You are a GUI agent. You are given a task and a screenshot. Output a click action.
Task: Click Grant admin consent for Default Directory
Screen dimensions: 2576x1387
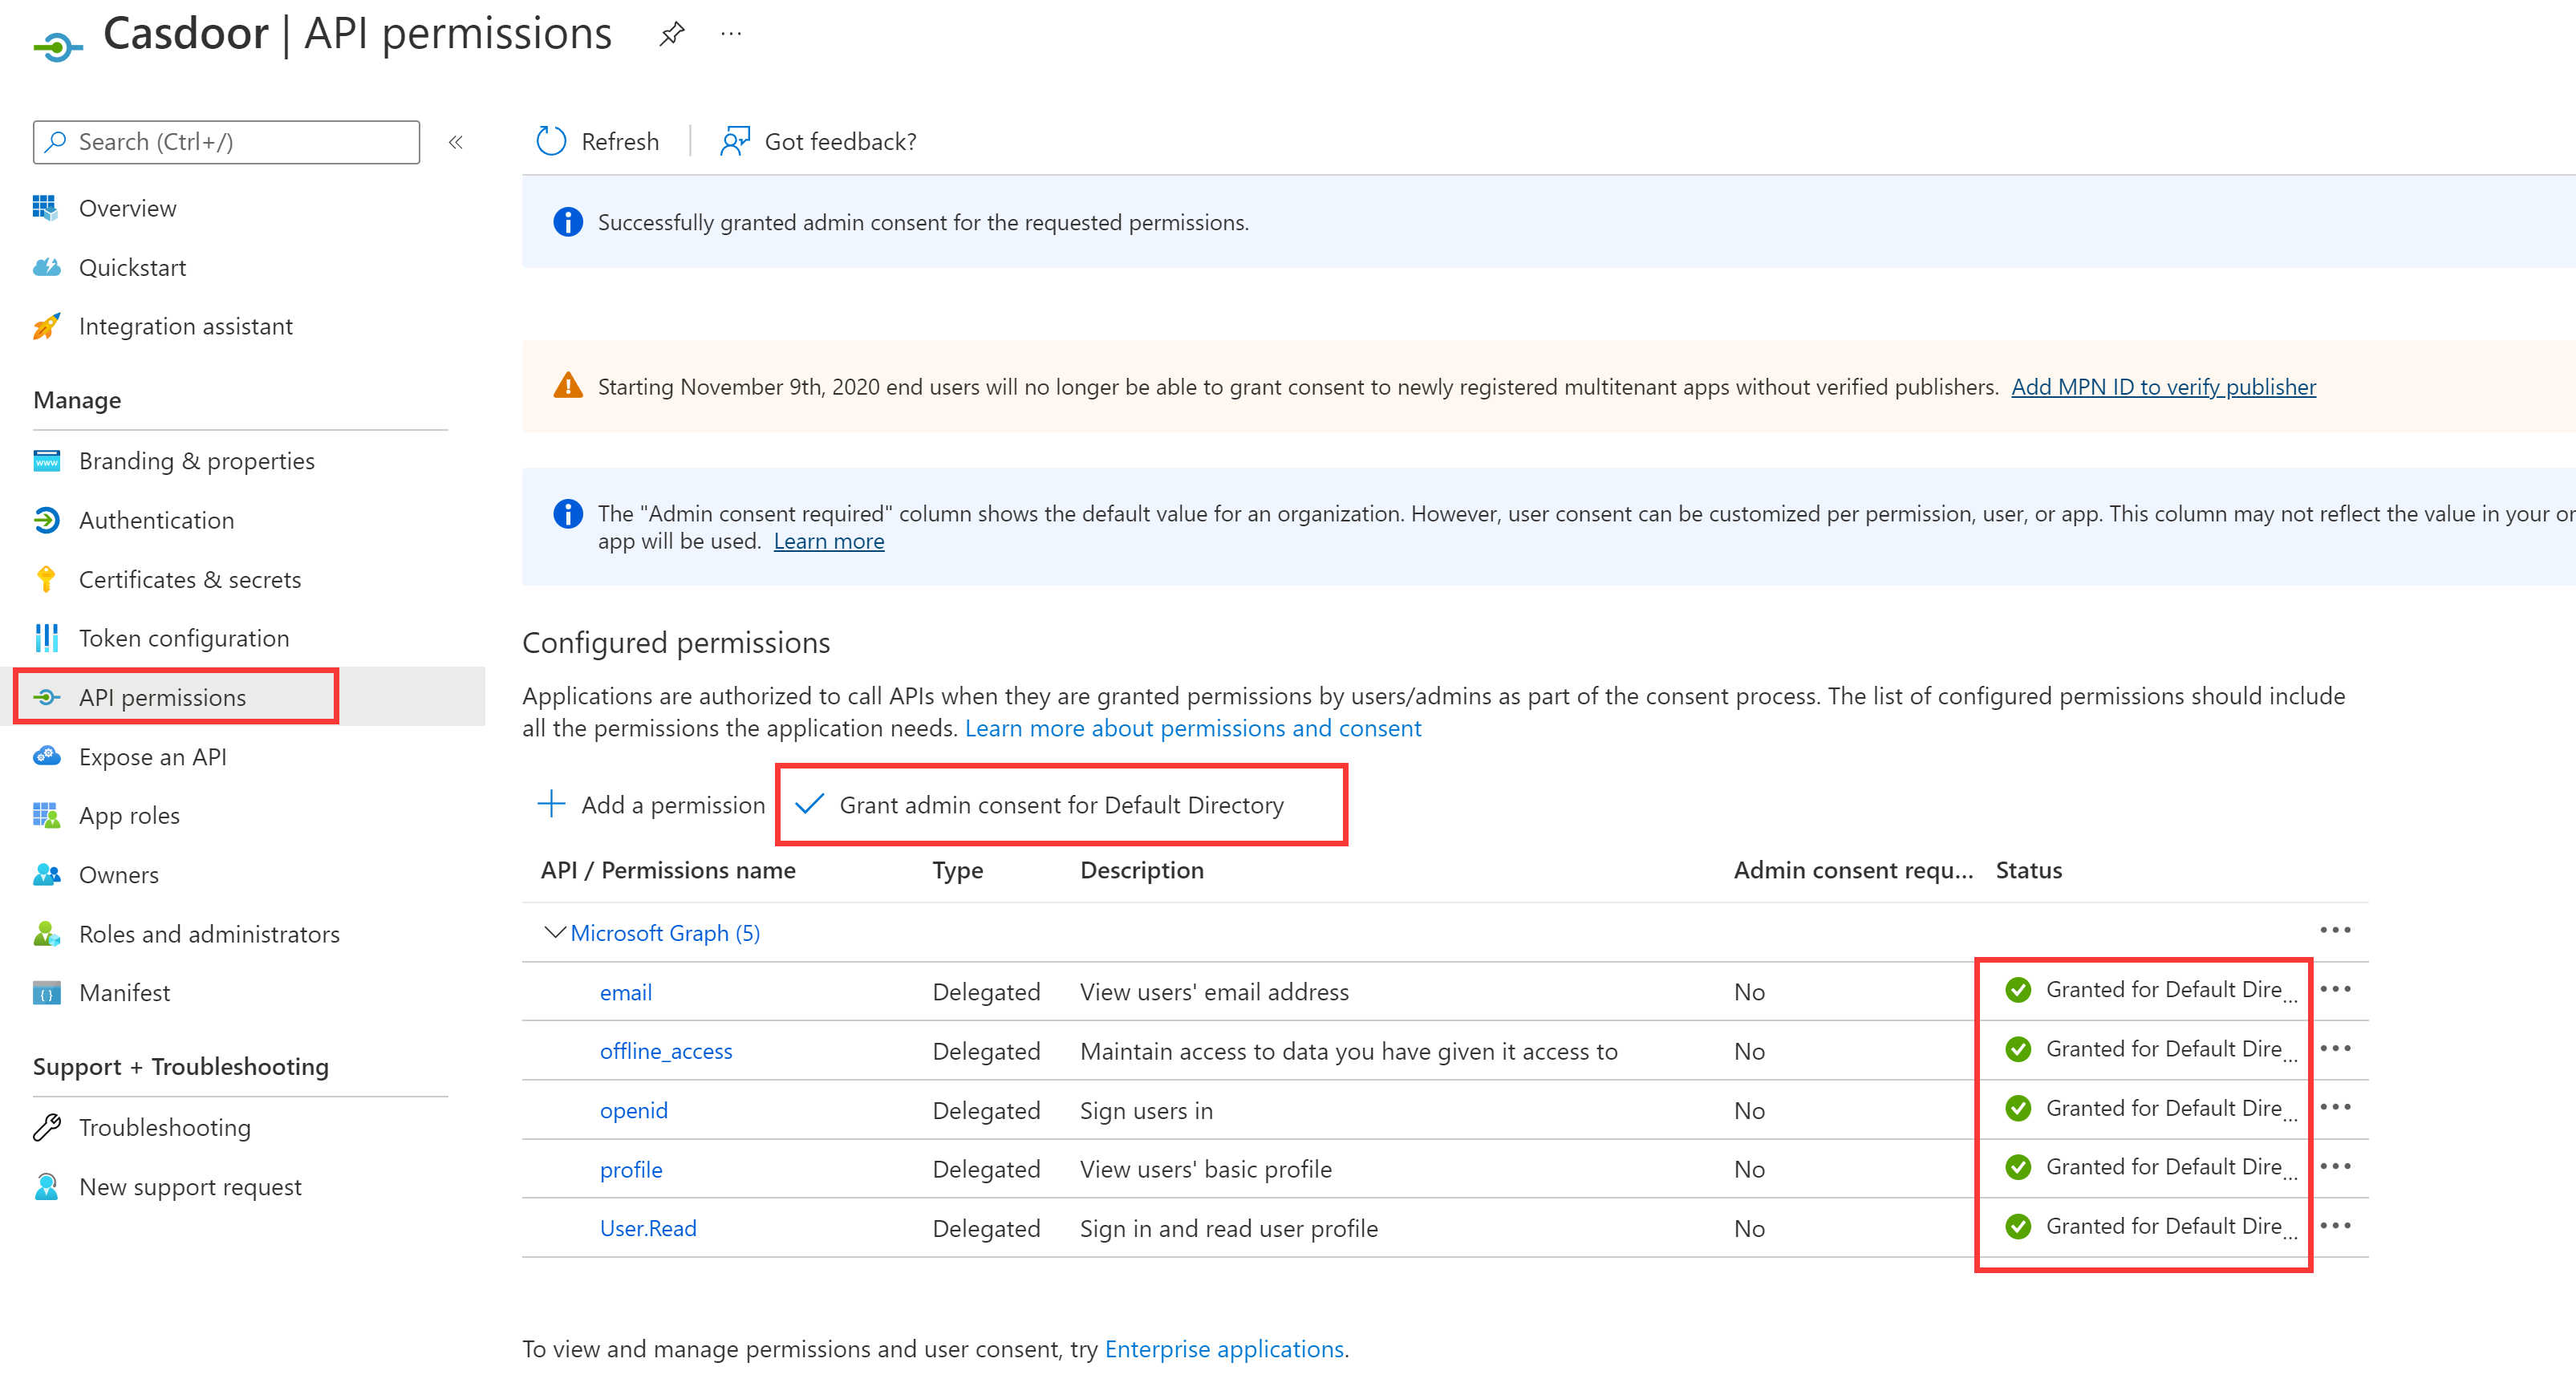[x=1060, y=805]
